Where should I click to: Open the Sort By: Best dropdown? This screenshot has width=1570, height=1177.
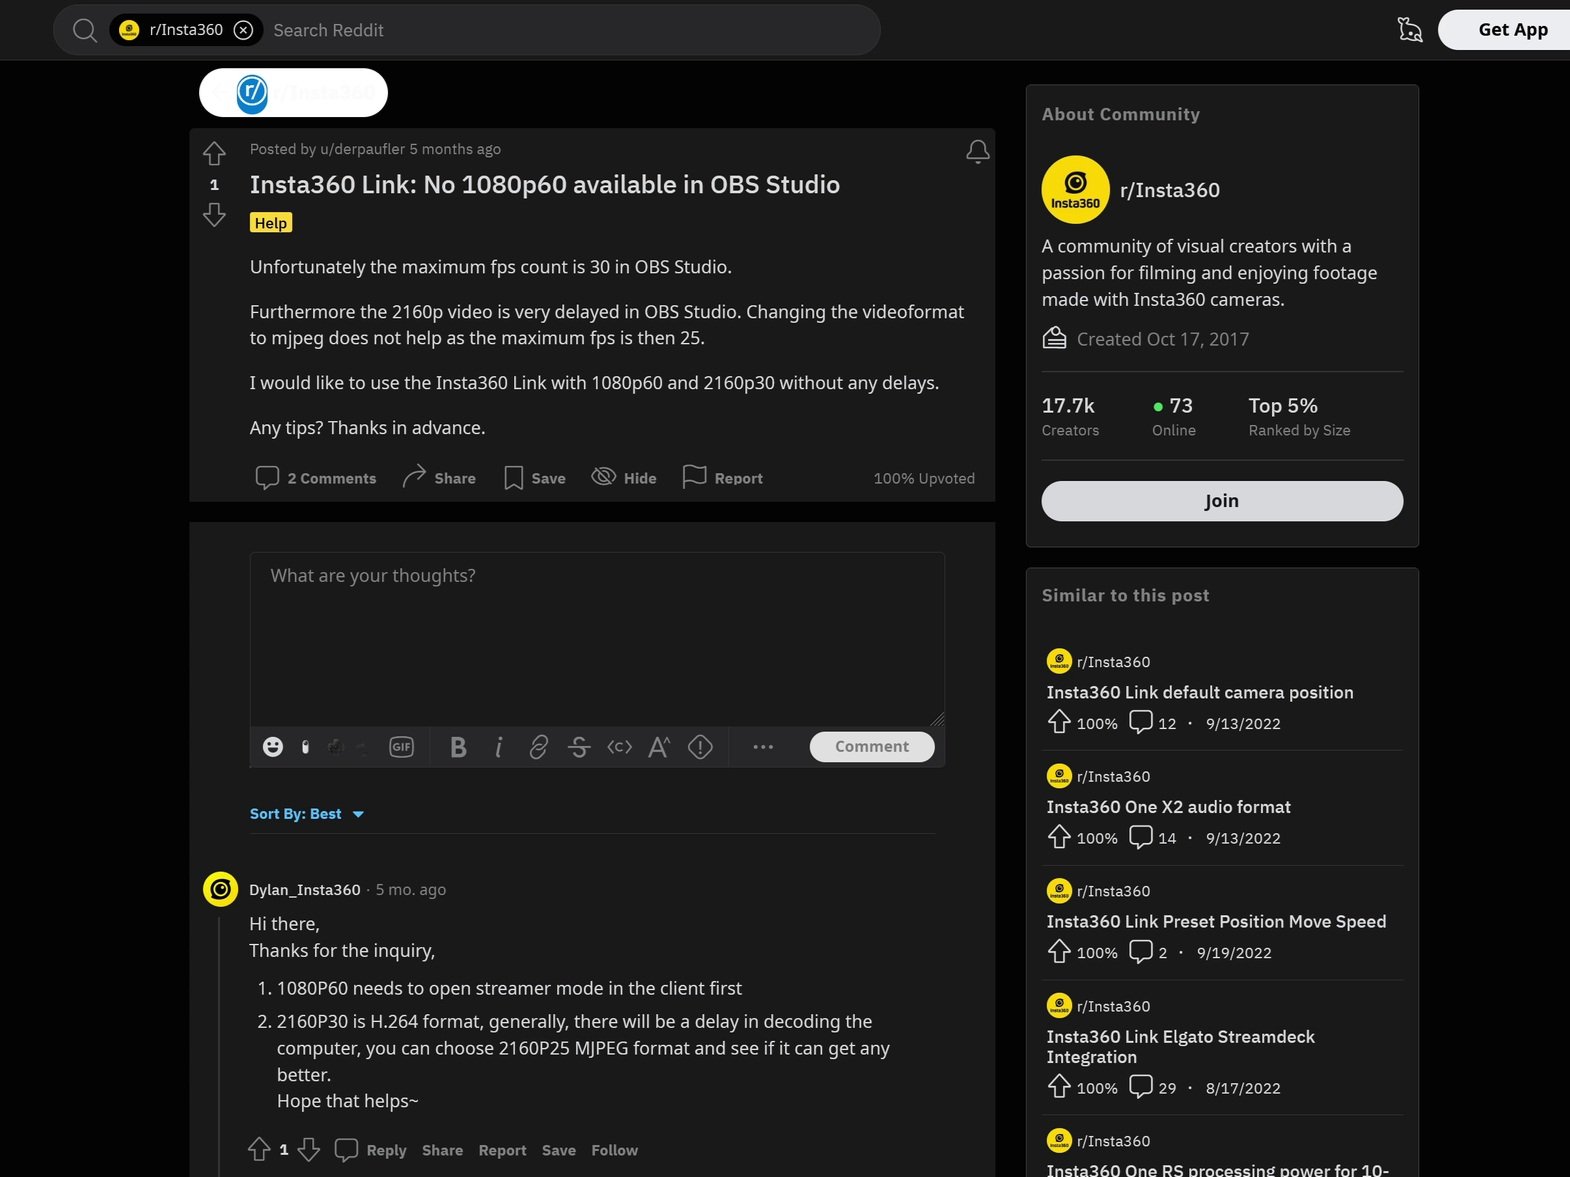tap(307, 814)
